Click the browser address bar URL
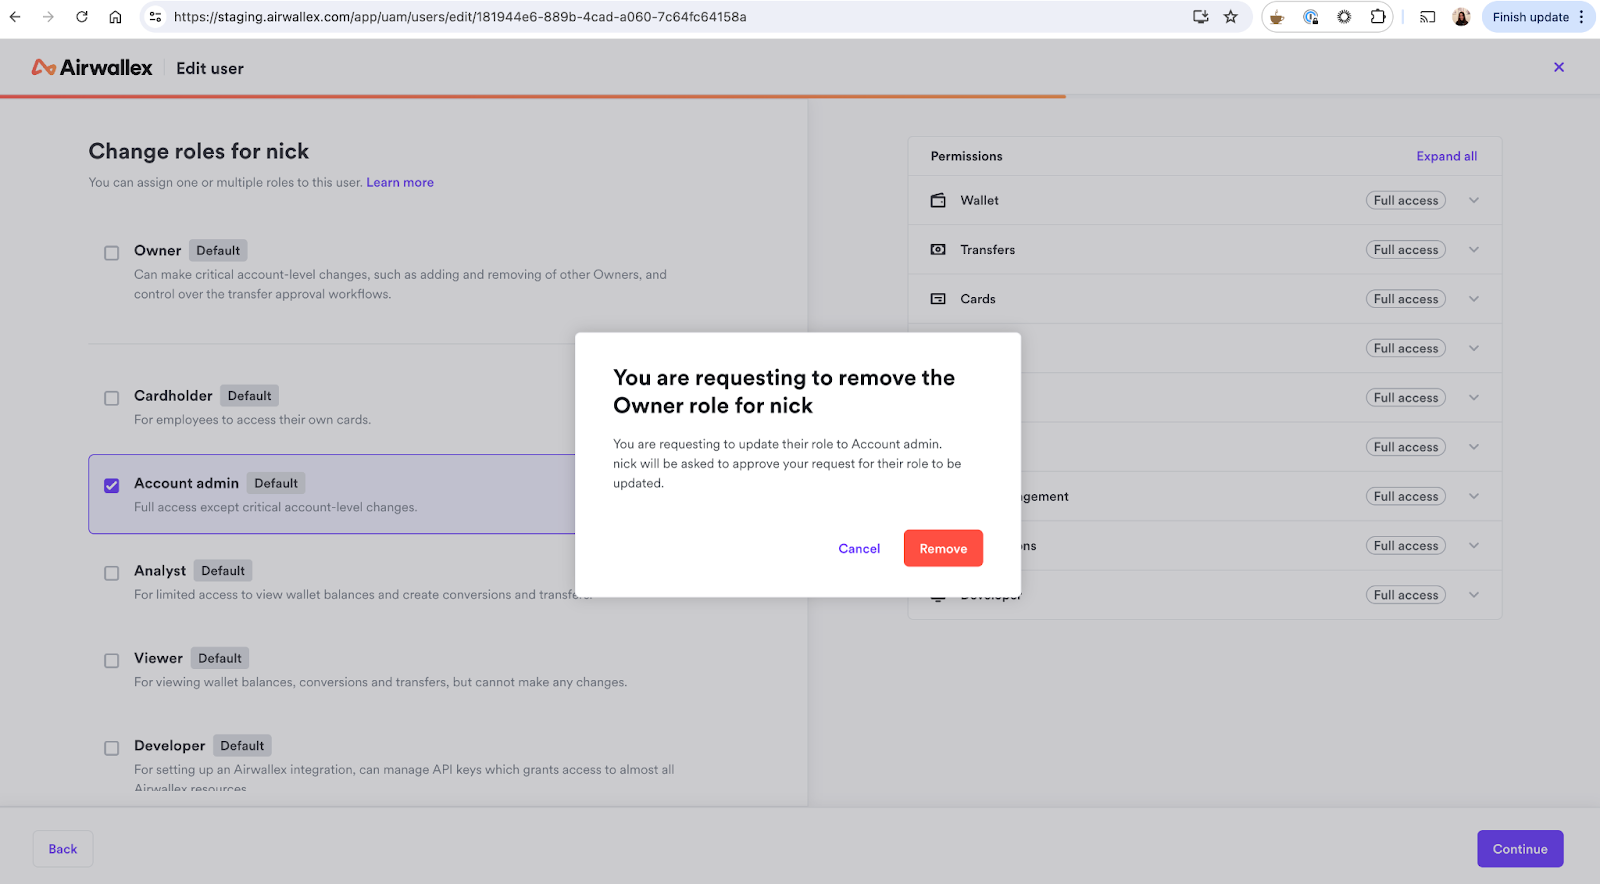The width and height of the screenshot is (1600, 884). tap(460, 17)
